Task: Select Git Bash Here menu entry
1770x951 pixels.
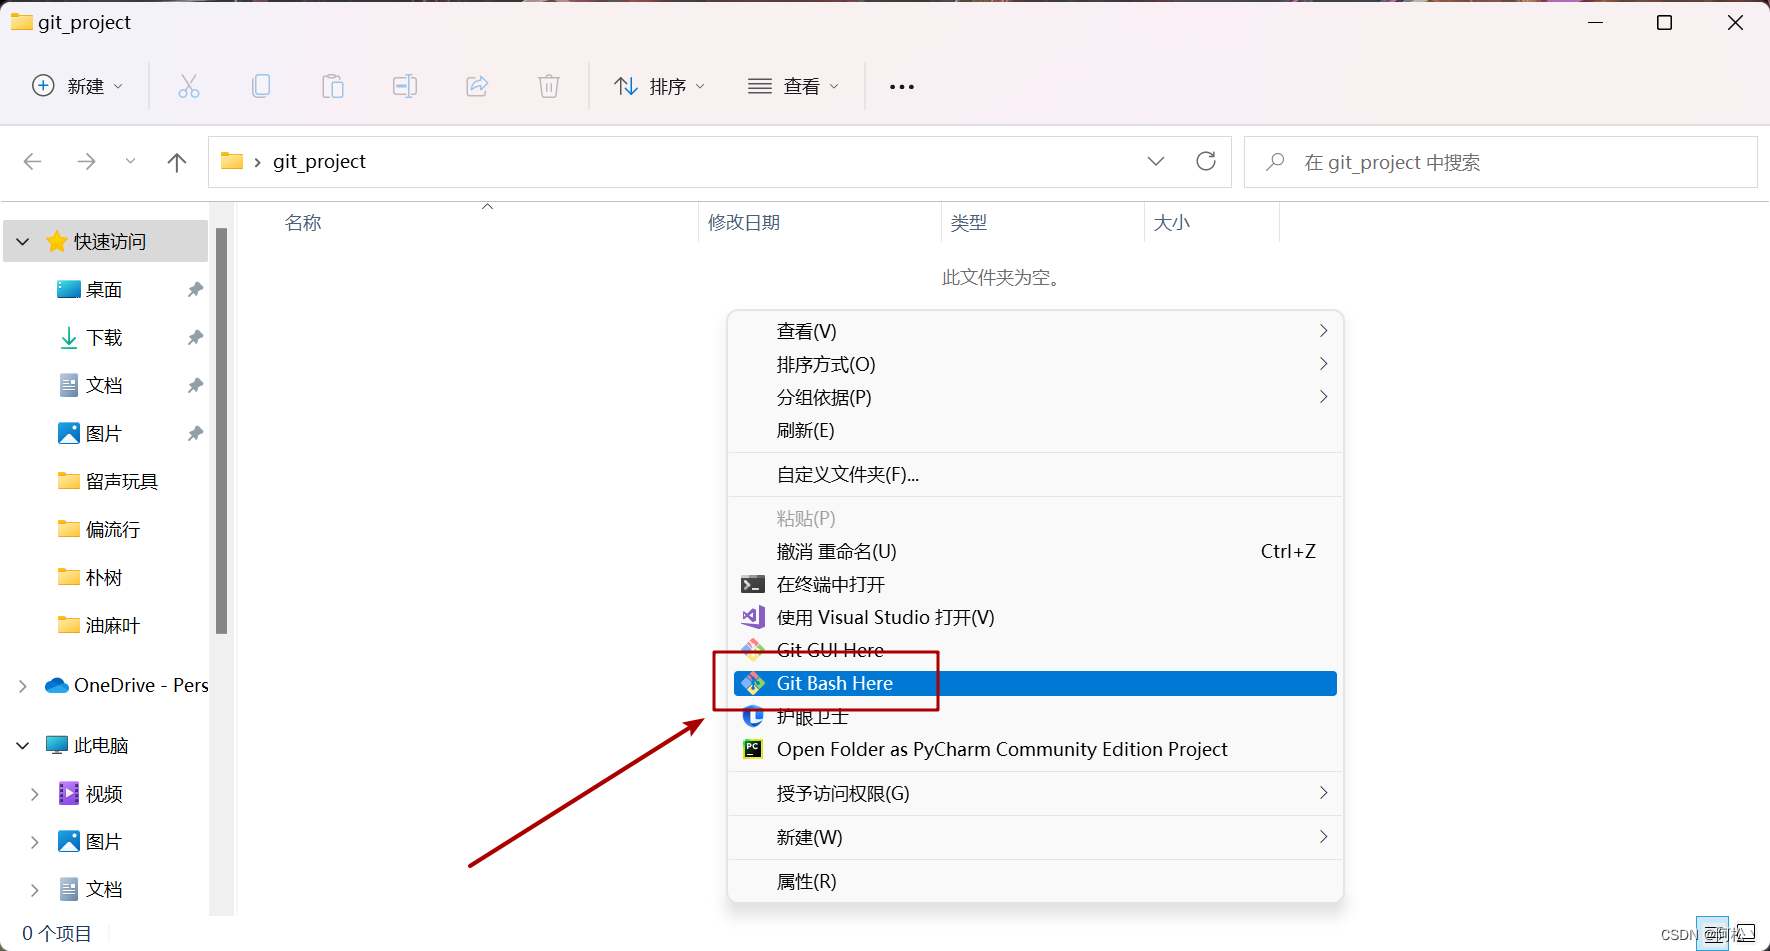Action: click(1035, 683)
